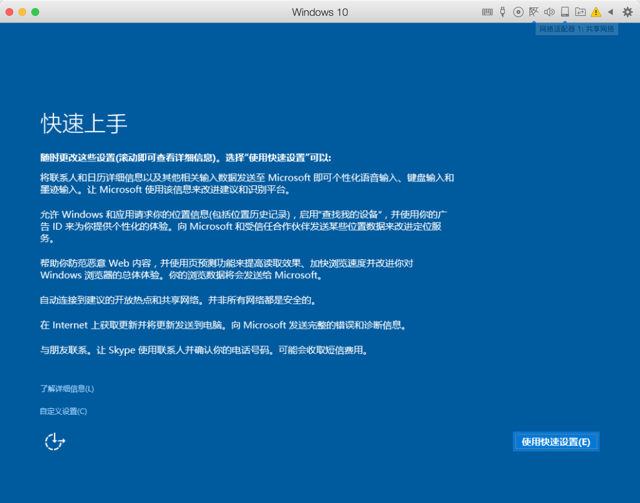This screenshot has height=503, width=640.
Task: Click paragraph starting 在 Internet 上获取更新
Action: 223,325
